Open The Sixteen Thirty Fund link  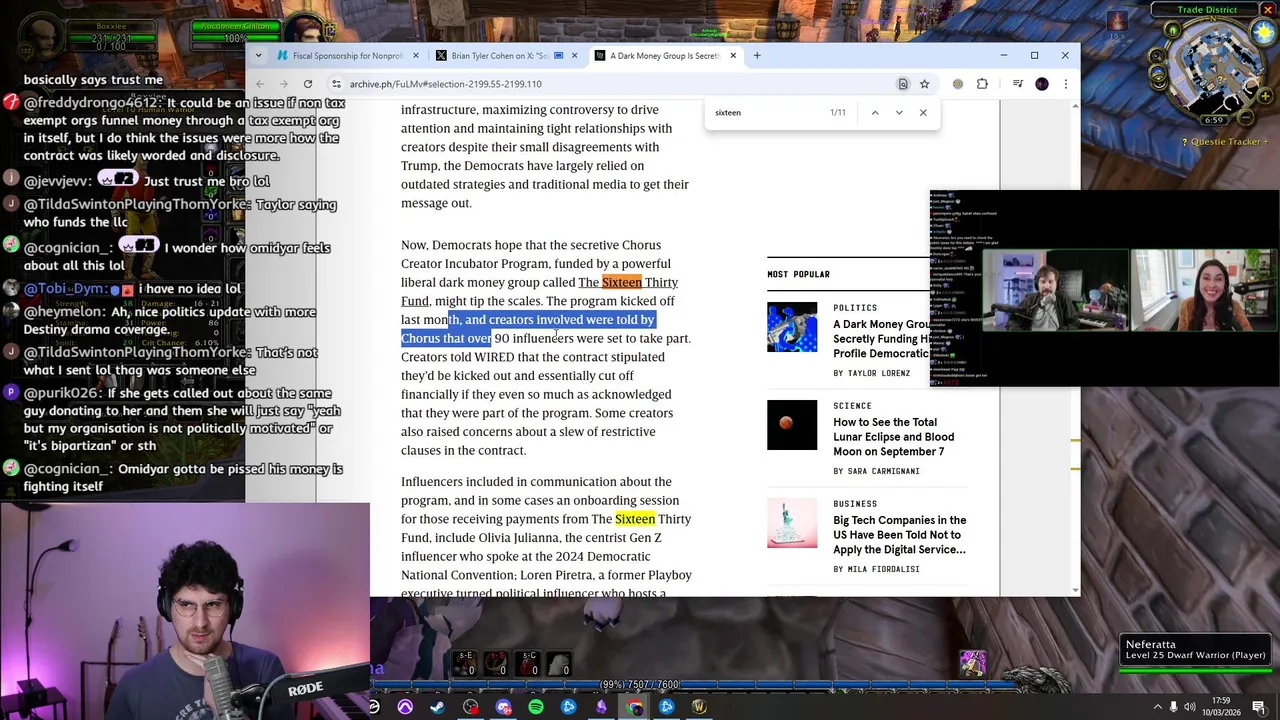tap(539, 291)
